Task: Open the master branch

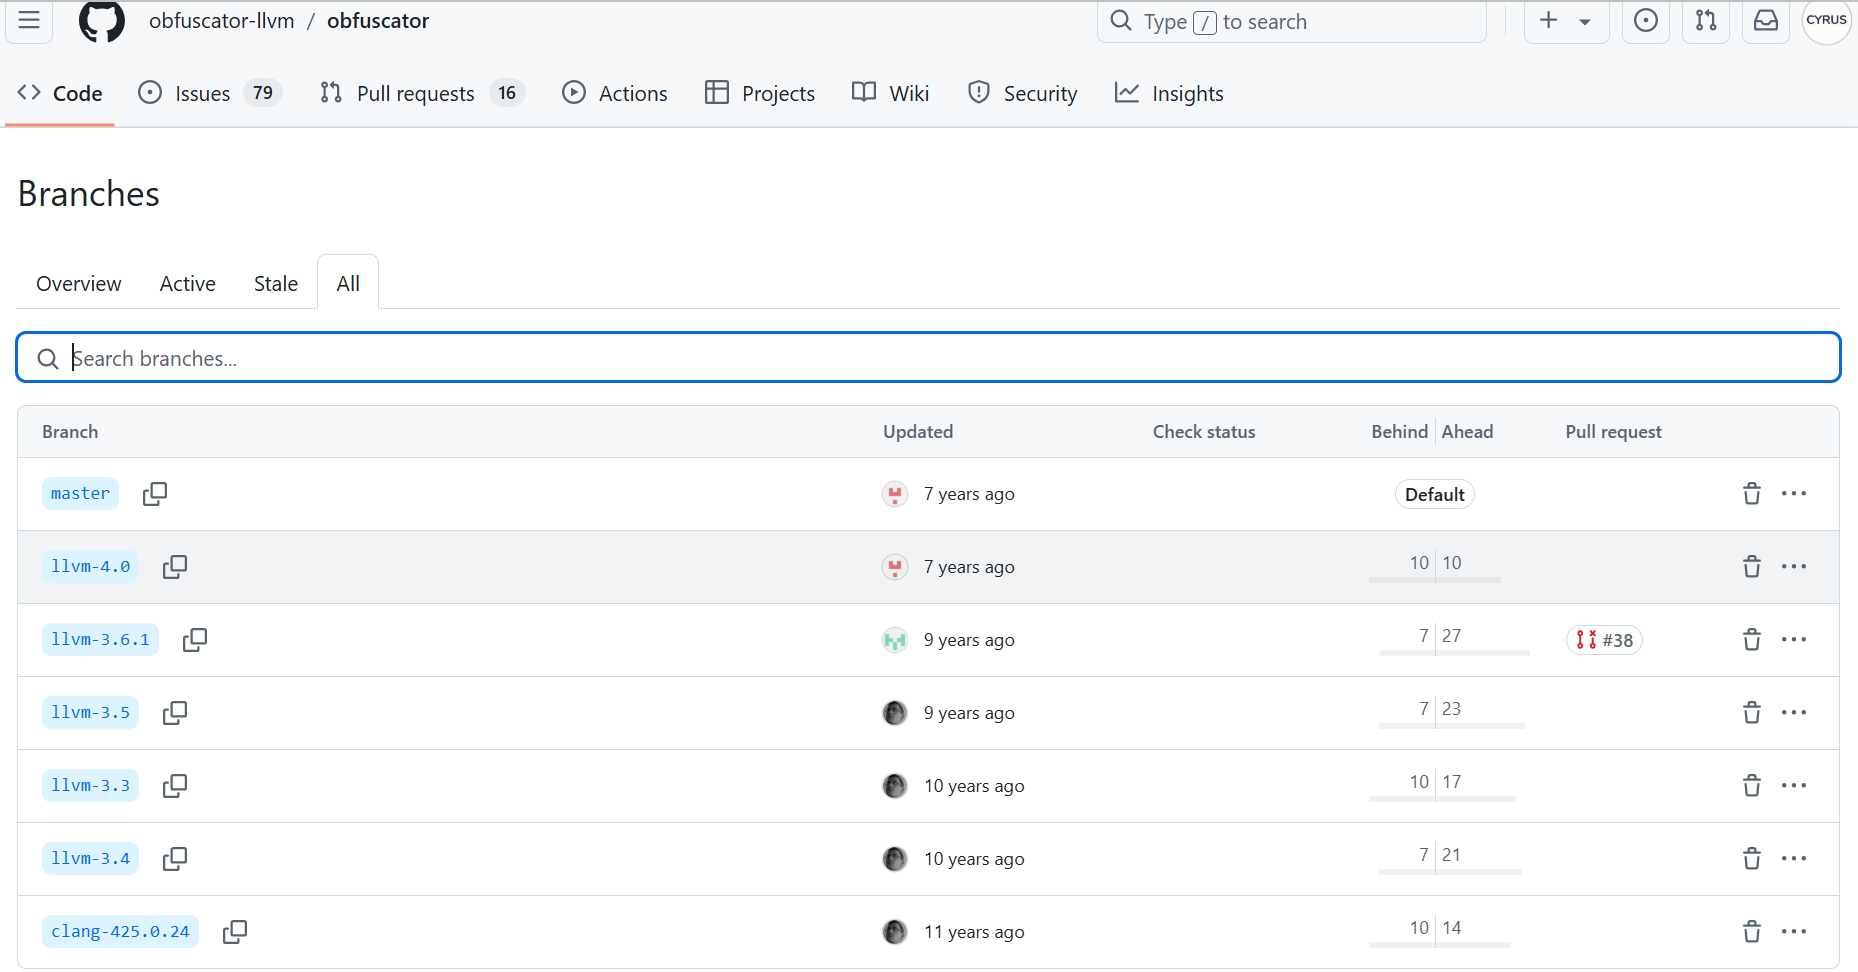Action: [x=80, y=493]
